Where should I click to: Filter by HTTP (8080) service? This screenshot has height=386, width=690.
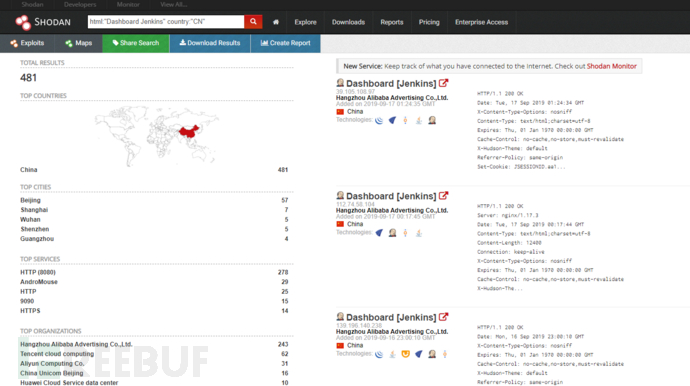(x=38, y=272)
